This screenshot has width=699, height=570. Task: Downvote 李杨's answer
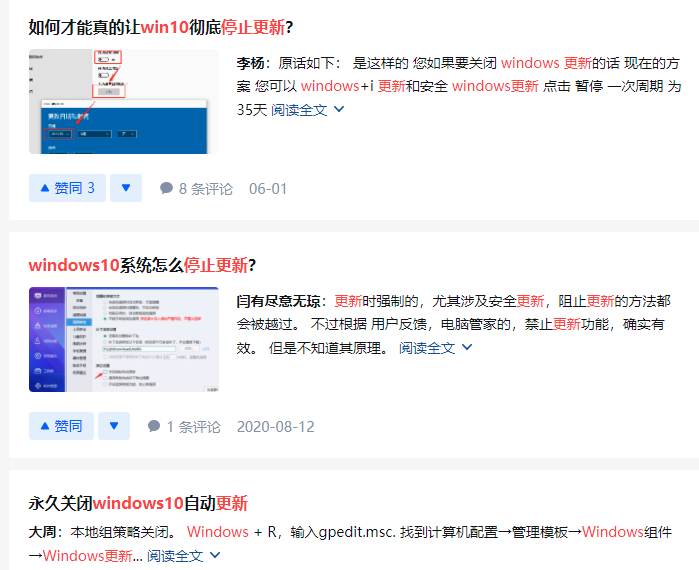pos(126,188)
